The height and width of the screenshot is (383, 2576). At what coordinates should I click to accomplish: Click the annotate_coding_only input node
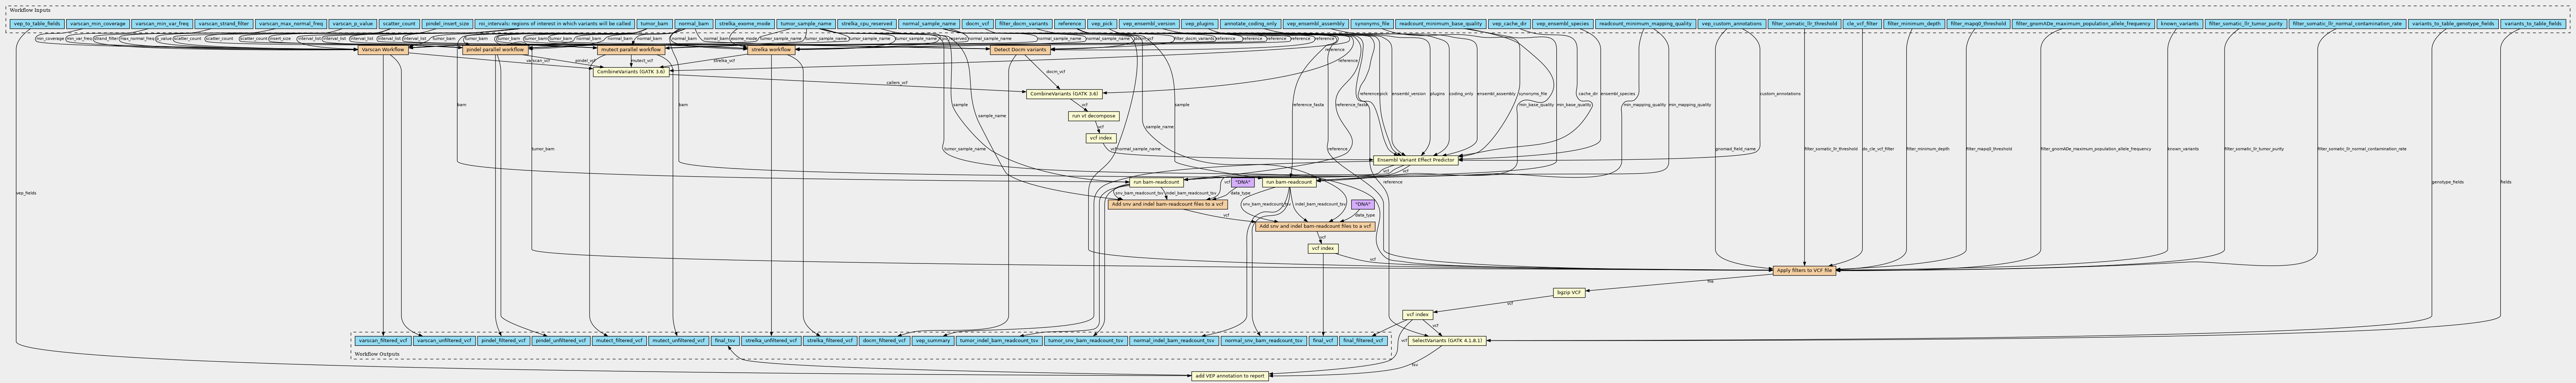pos(1250,23)
